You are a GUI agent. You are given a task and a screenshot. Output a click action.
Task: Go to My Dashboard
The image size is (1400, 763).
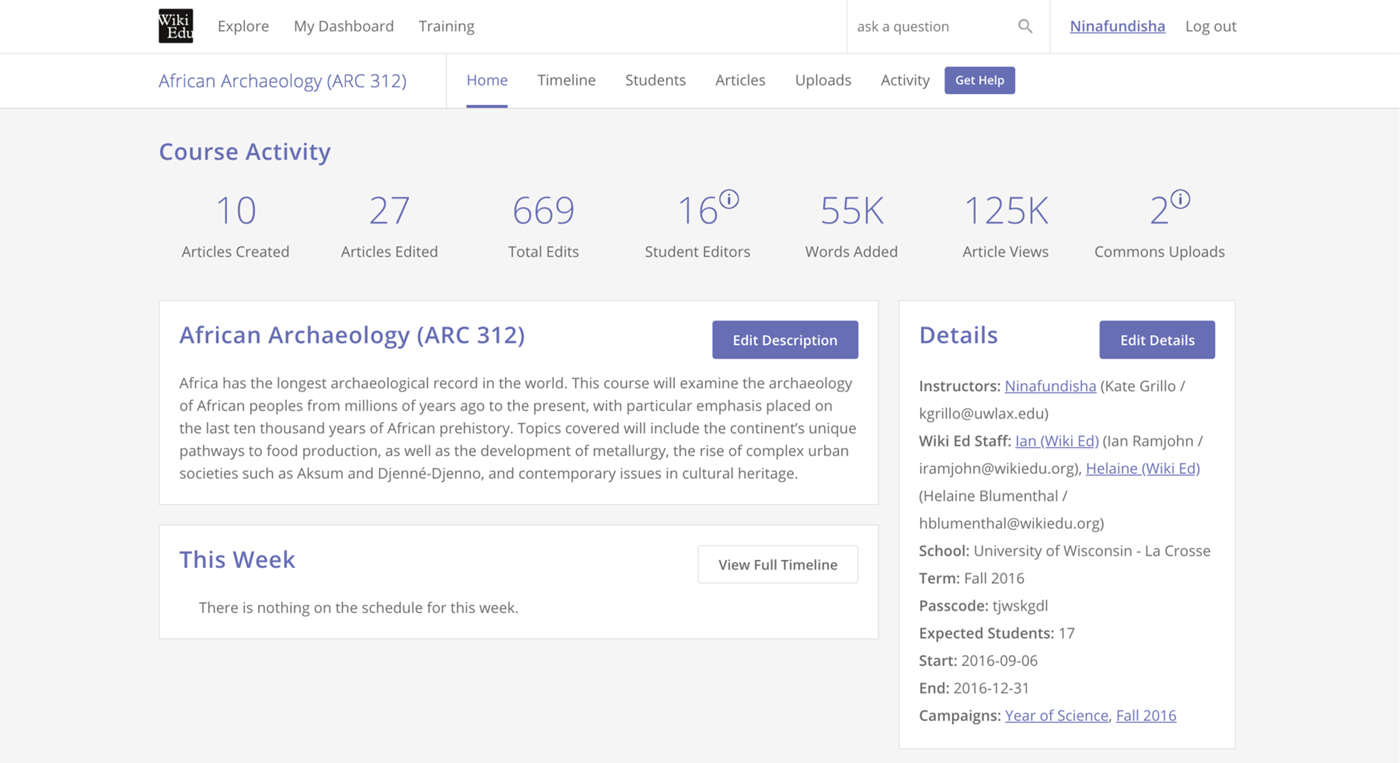click(343, 26)
